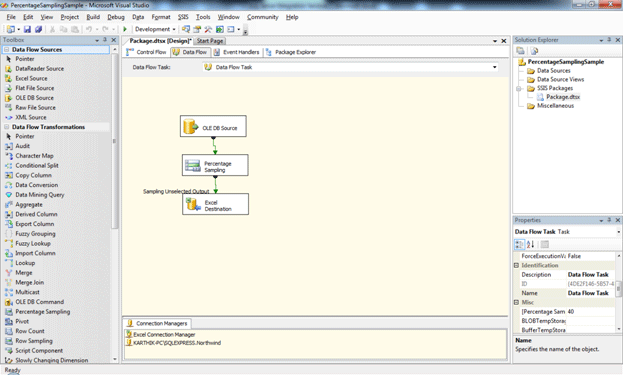Select Multicast transformation
This screenshot has width=623, height=375.
pos(27,292)
